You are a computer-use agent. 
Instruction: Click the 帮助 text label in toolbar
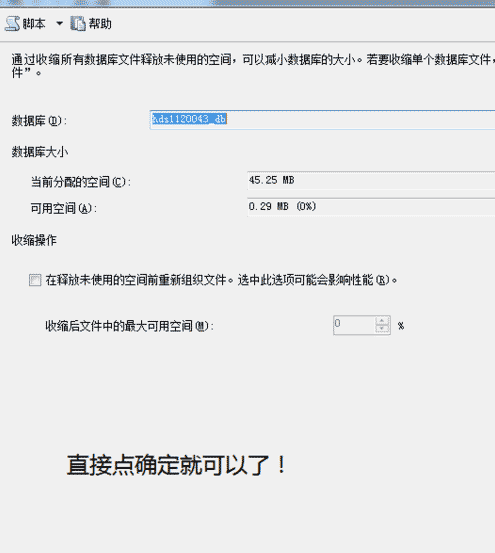click(100, 24)
